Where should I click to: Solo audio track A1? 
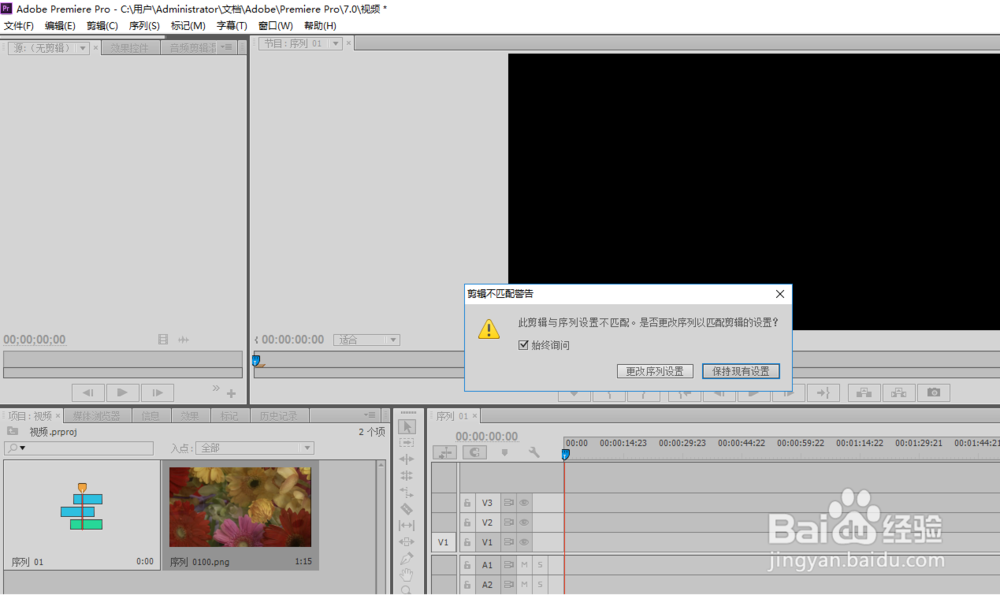[540, 565]
